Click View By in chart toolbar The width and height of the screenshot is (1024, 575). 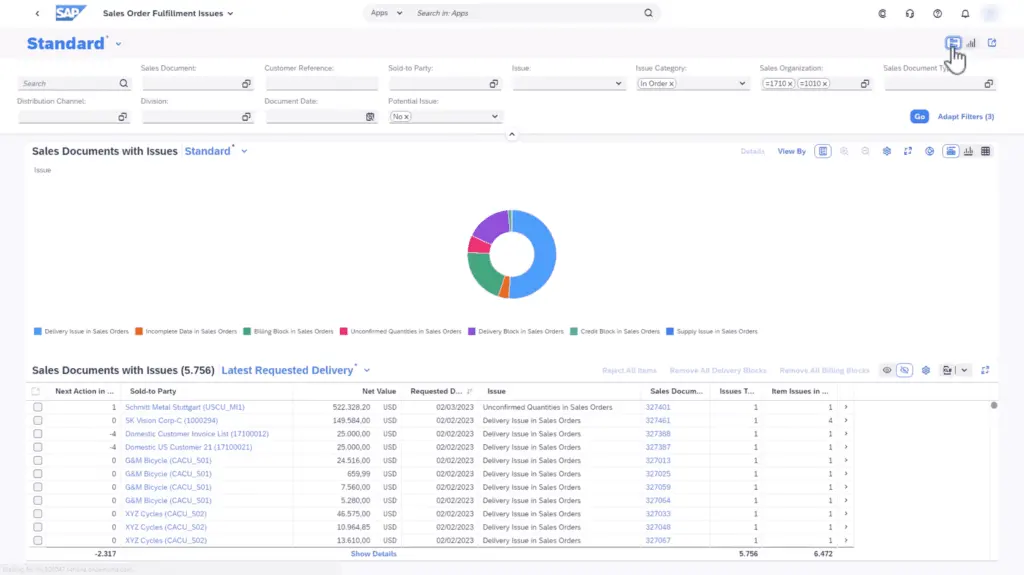tap(792, 152)
